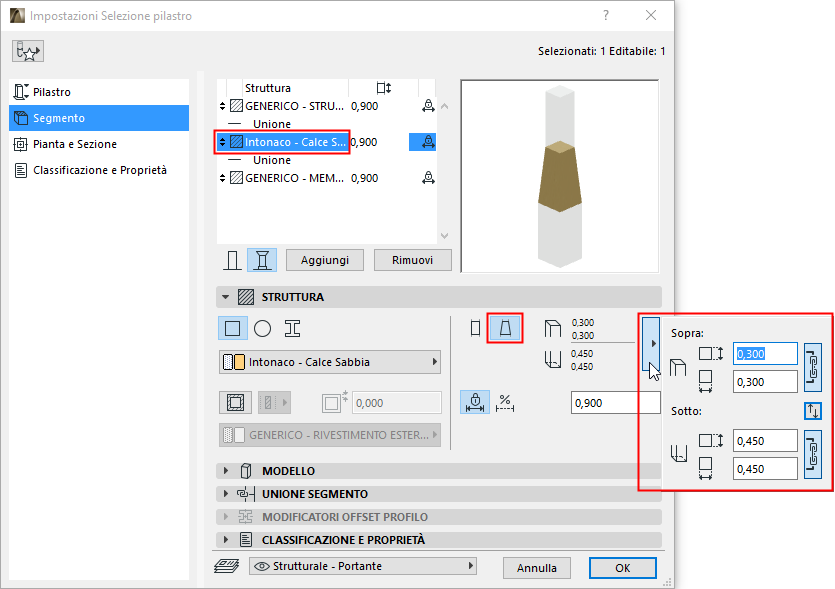The width and height of the screenshot is (835, 589).
Task: Click the multi-segment column icon
Action: pos(262,260)
